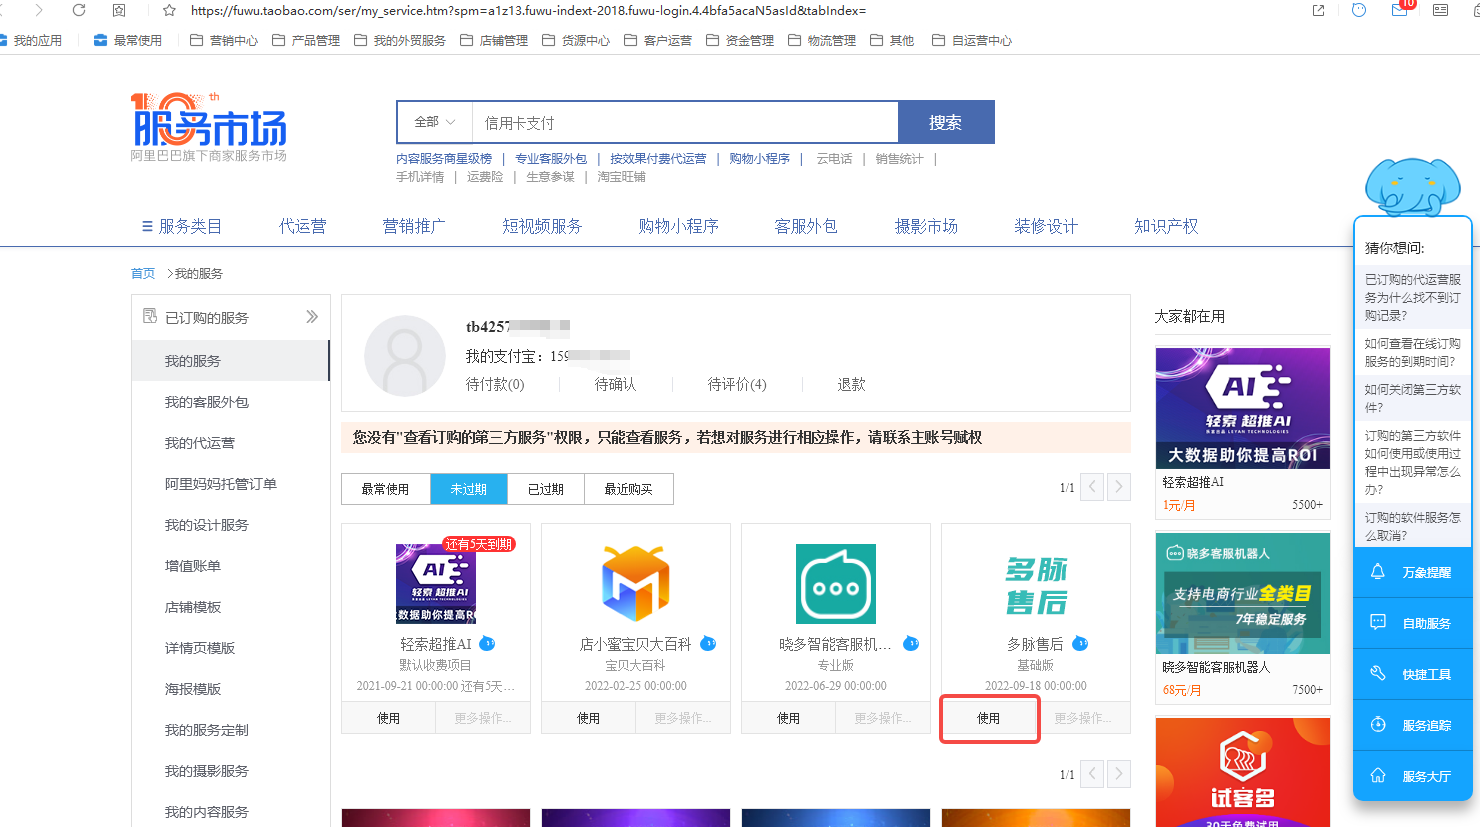Click the 搜索 button
The width and height of the screenshot is (1480, 827).
946,122
